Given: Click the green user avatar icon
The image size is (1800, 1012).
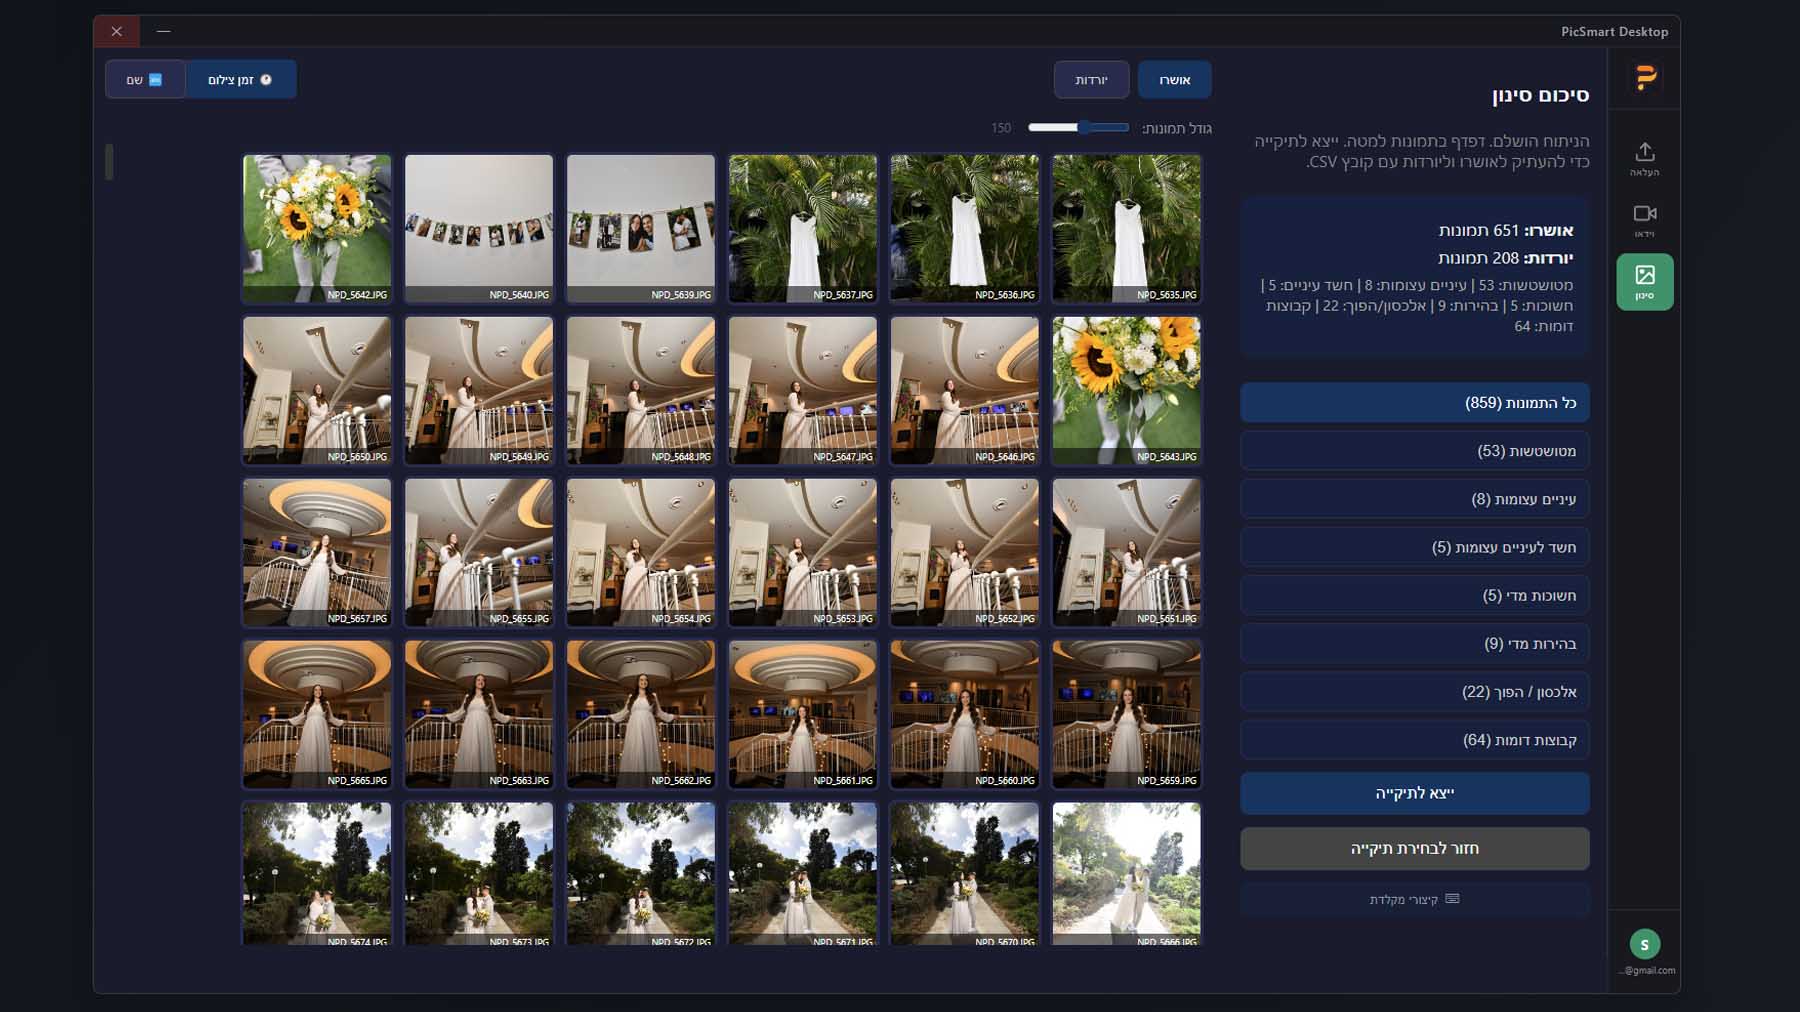Looking at the screenshot, I should 1644,943.
